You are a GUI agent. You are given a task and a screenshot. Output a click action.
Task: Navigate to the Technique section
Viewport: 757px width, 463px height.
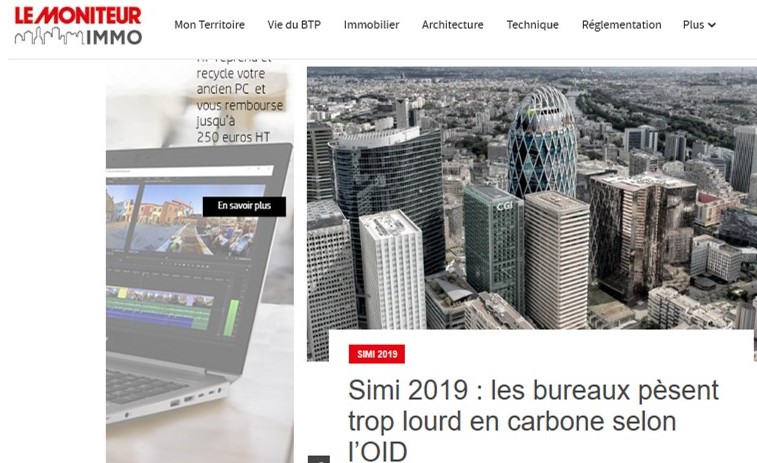click(533, 25)
